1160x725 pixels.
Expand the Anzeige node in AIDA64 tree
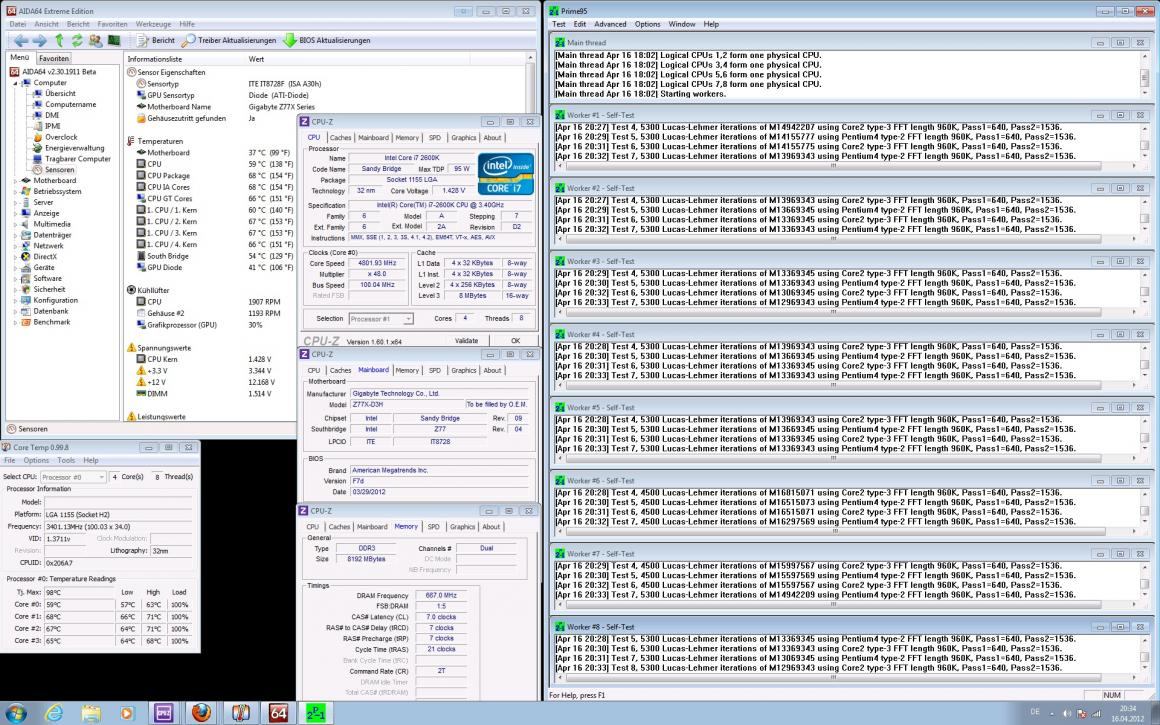click(x=15, y=213)
